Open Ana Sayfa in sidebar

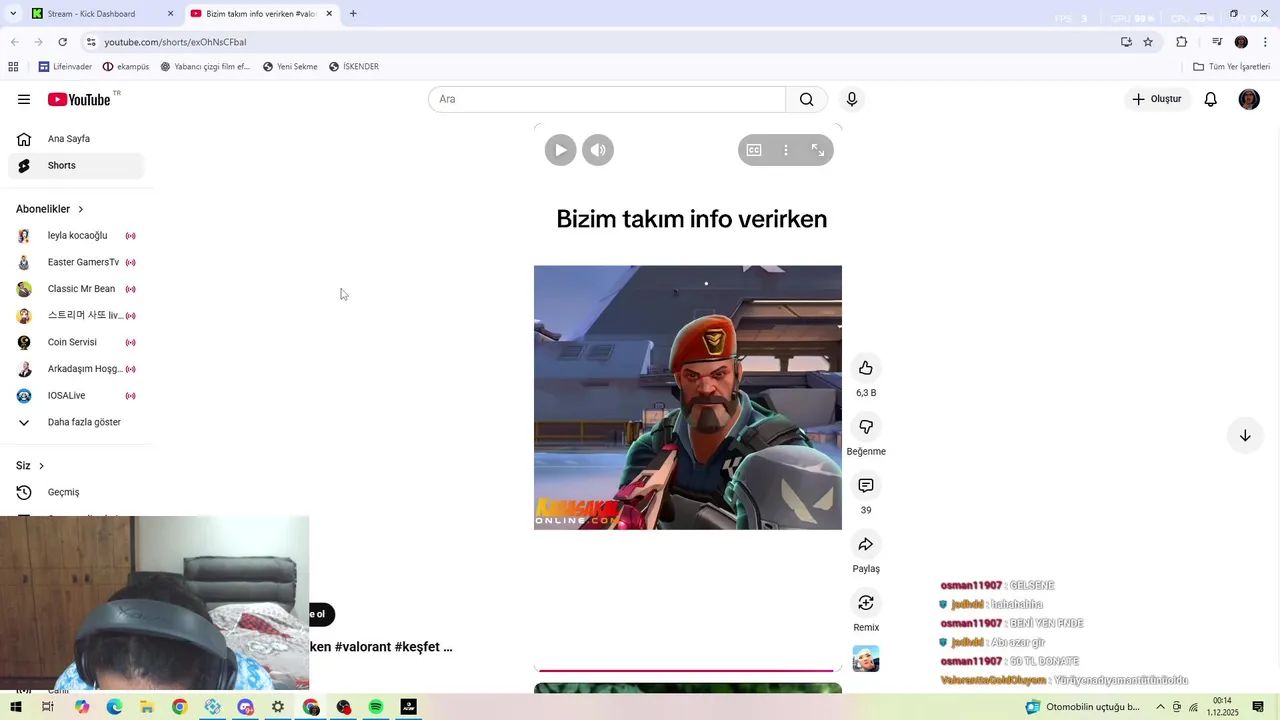pos(76,139)
